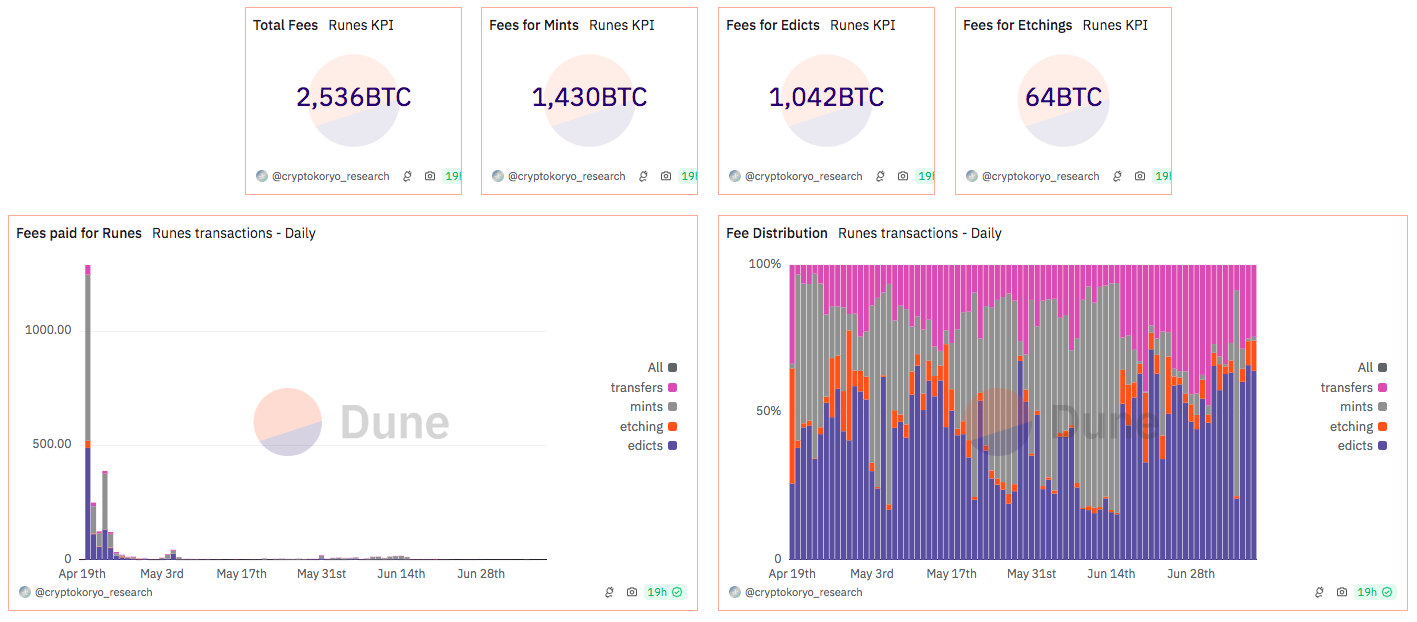This screenshot has height=622, width=1417.
Task: Visit @cryptokoryo_research profile from Fees for Edicts card
Action: point(804,176)
